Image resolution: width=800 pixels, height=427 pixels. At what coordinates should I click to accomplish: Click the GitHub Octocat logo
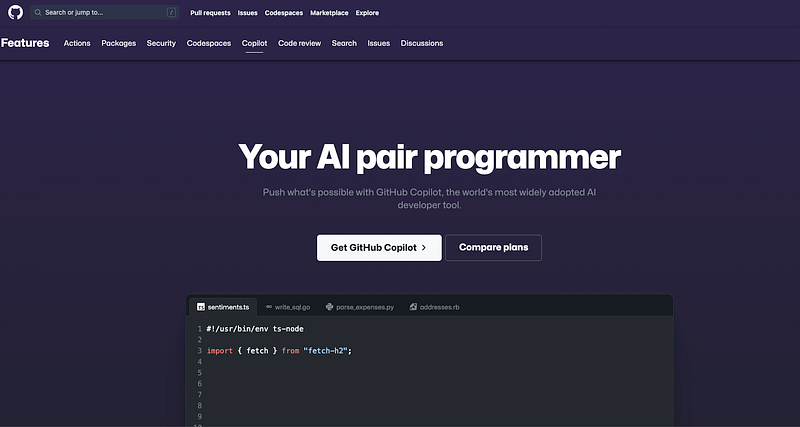(15, 13)
